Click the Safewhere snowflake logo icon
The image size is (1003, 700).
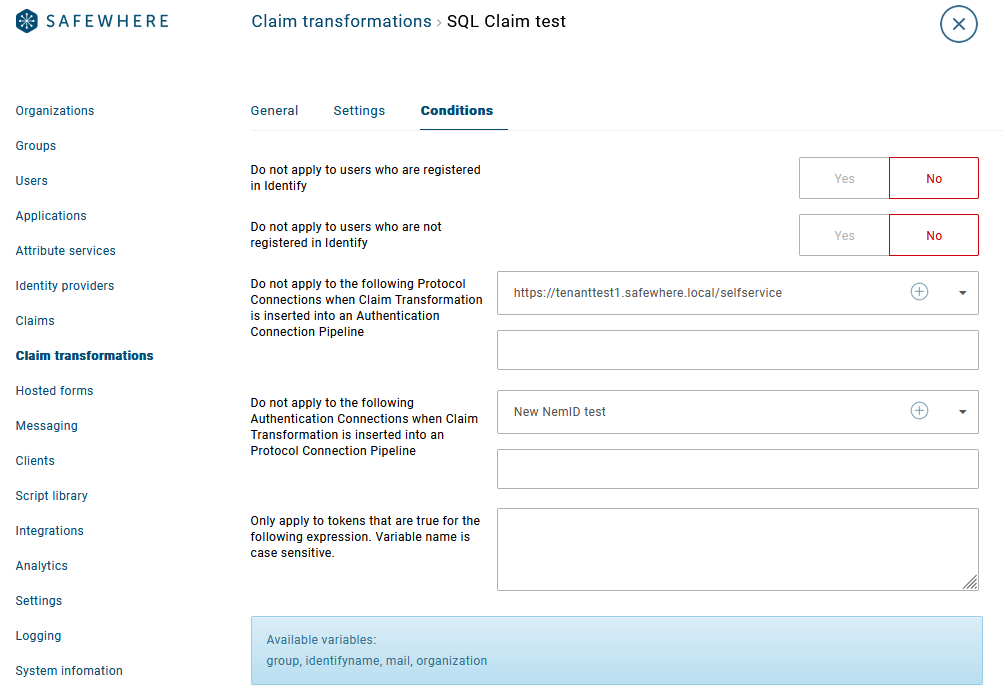pos(27,21)
